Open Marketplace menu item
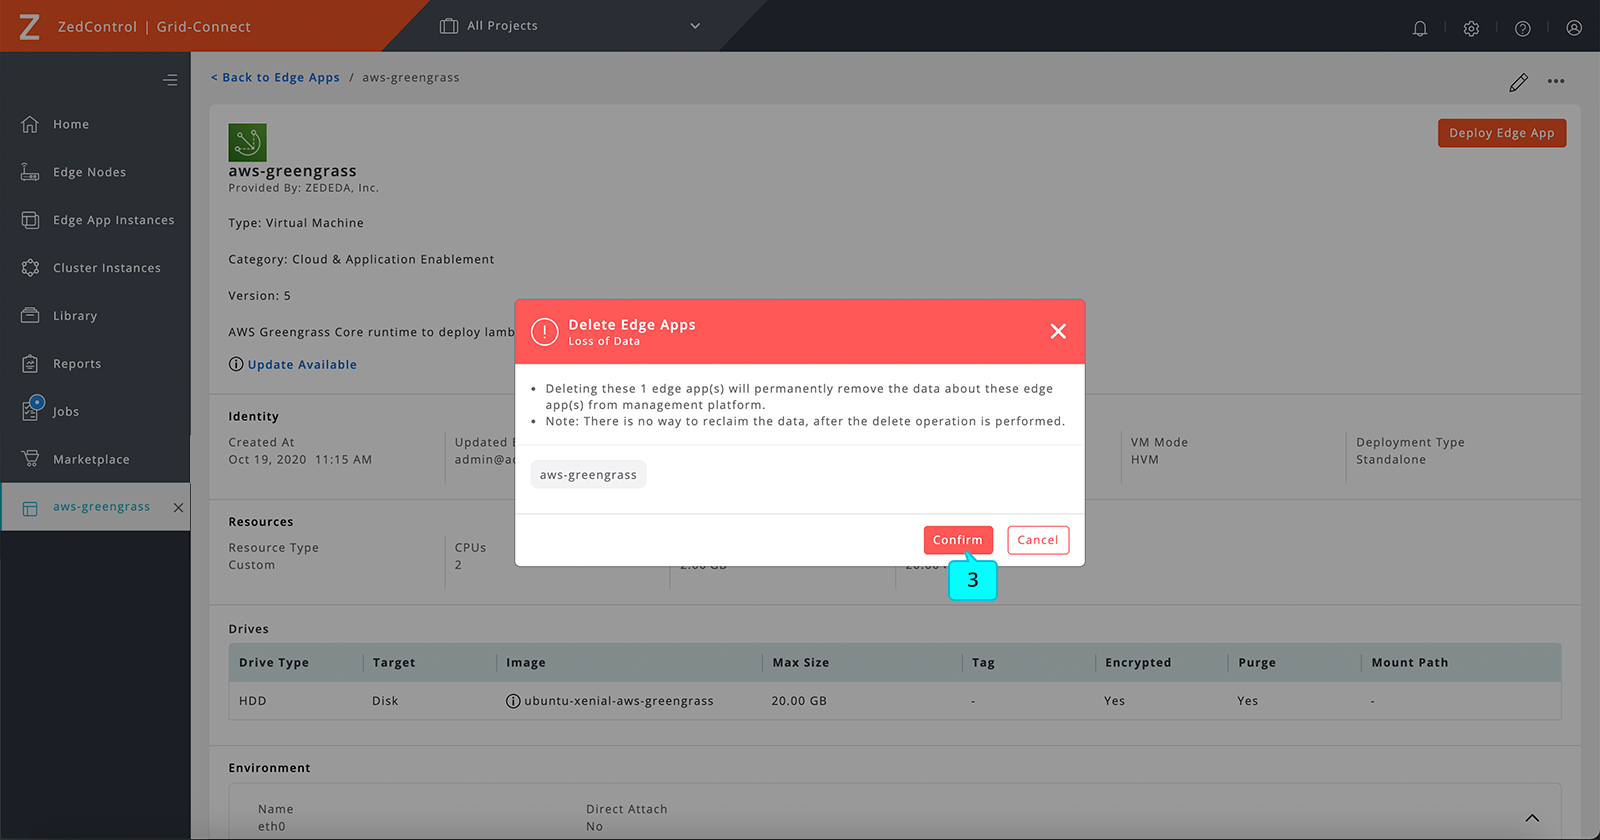1600x840 pixels. (91, 460)
